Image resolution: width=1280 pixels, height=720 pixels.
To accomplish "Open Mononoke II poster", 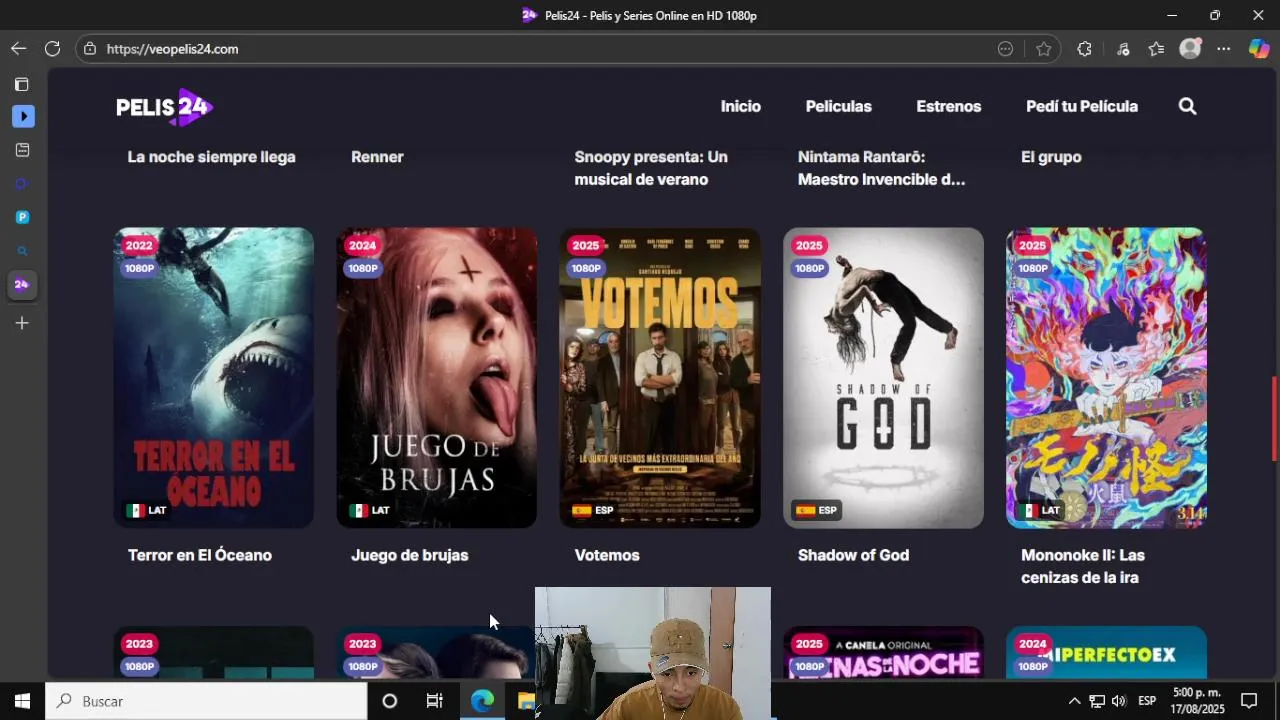I will [x=1106, y=378].
